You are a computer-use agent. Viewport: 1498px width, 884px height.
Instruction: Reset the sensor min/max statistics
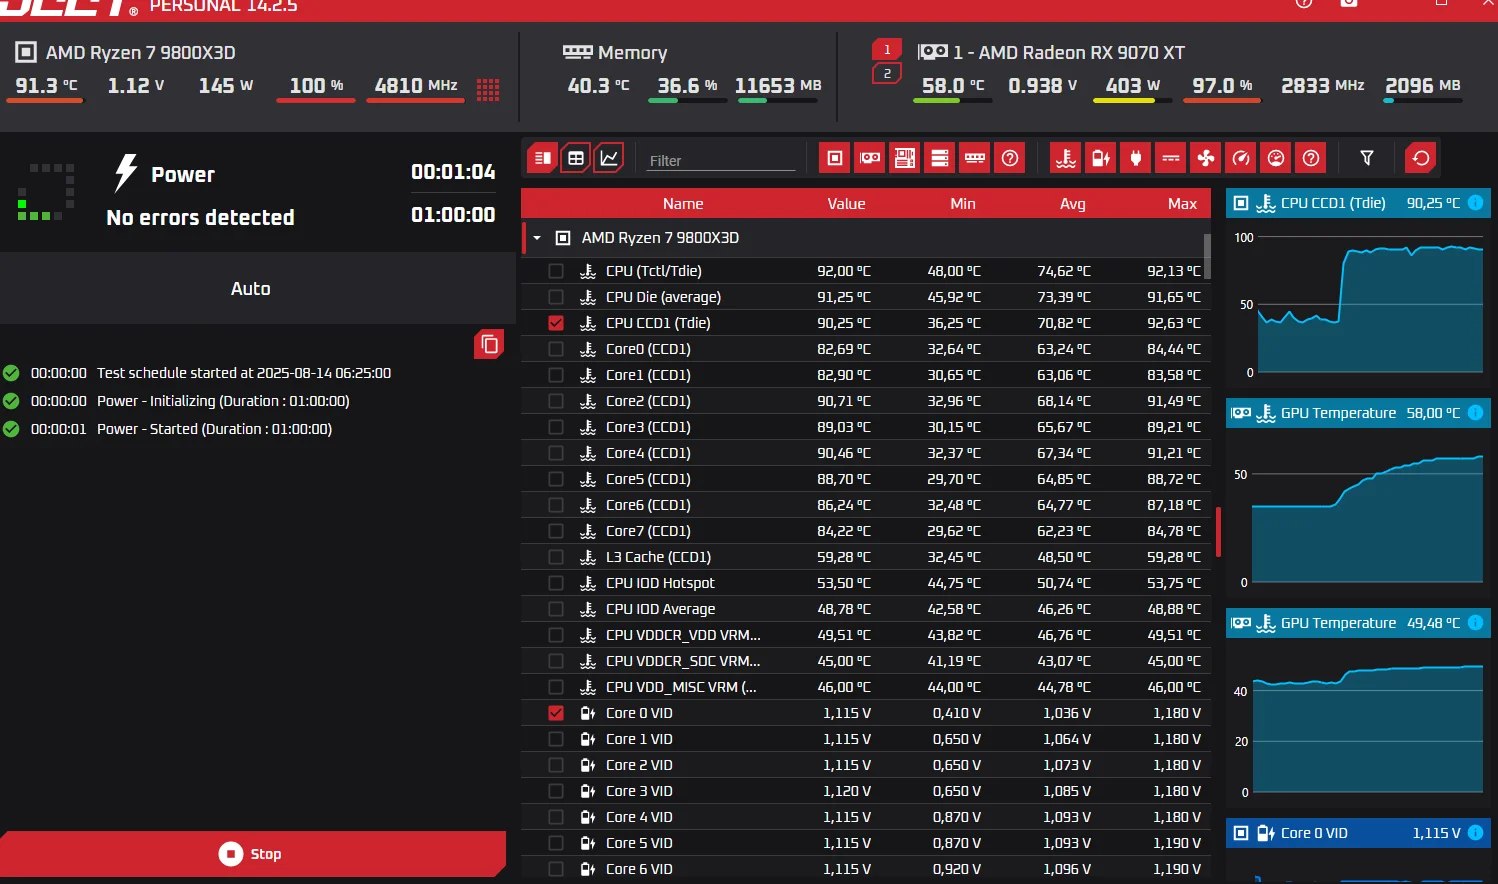1421,158
